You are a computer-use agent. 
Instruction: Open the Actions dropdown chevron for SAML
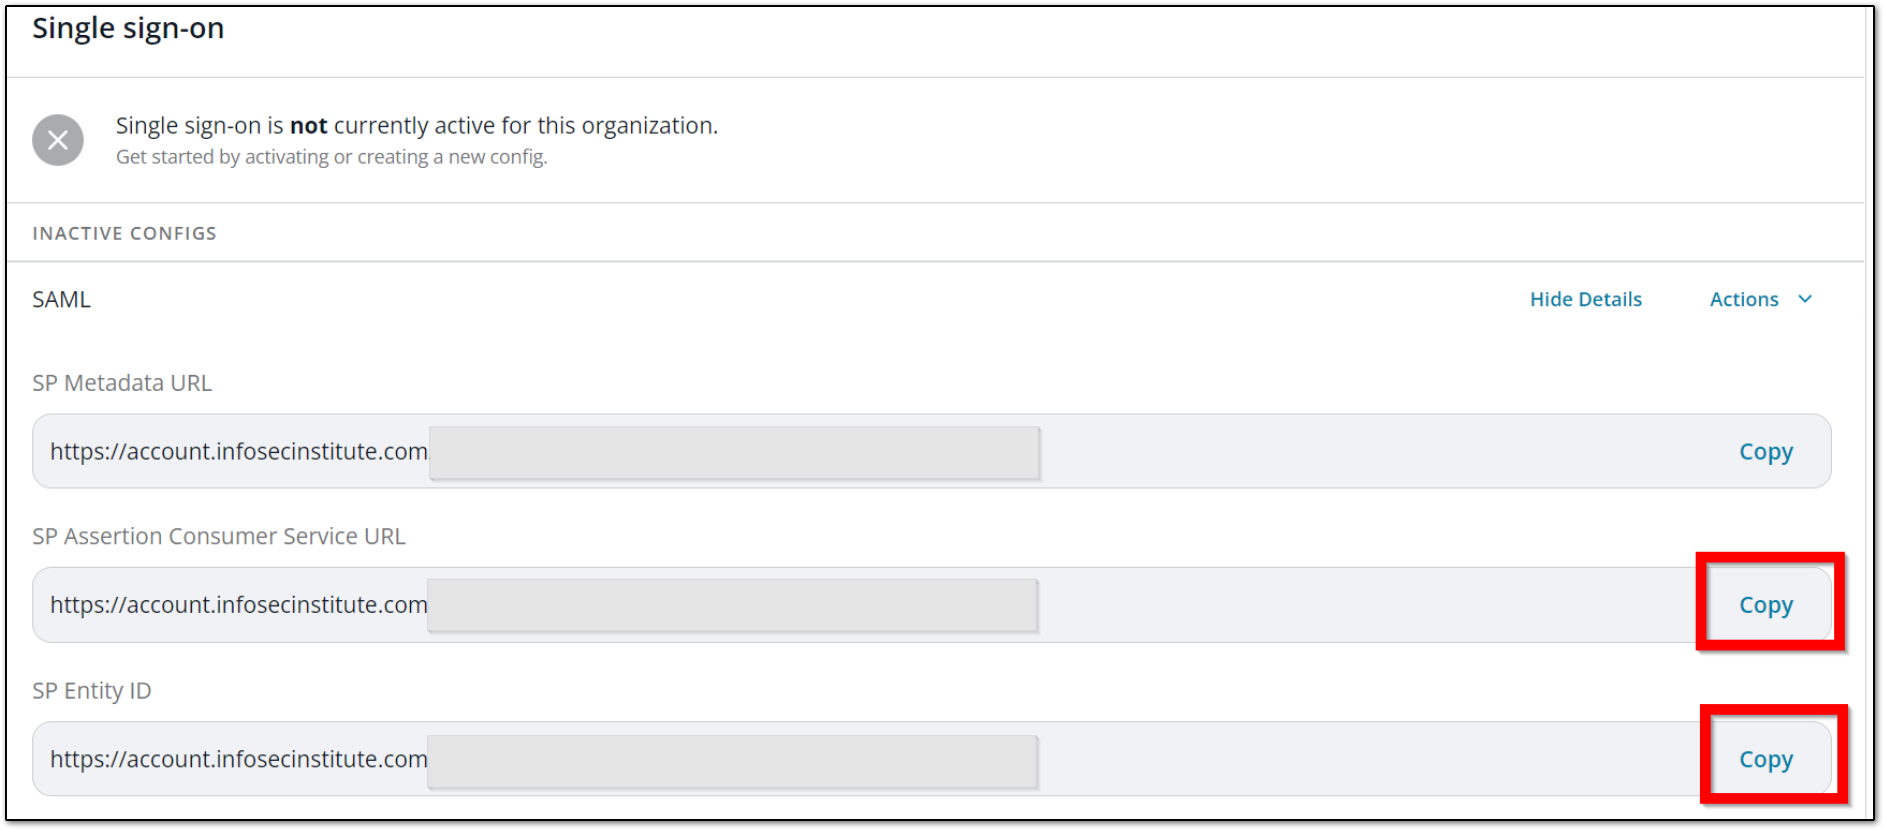coord(1806,299)
